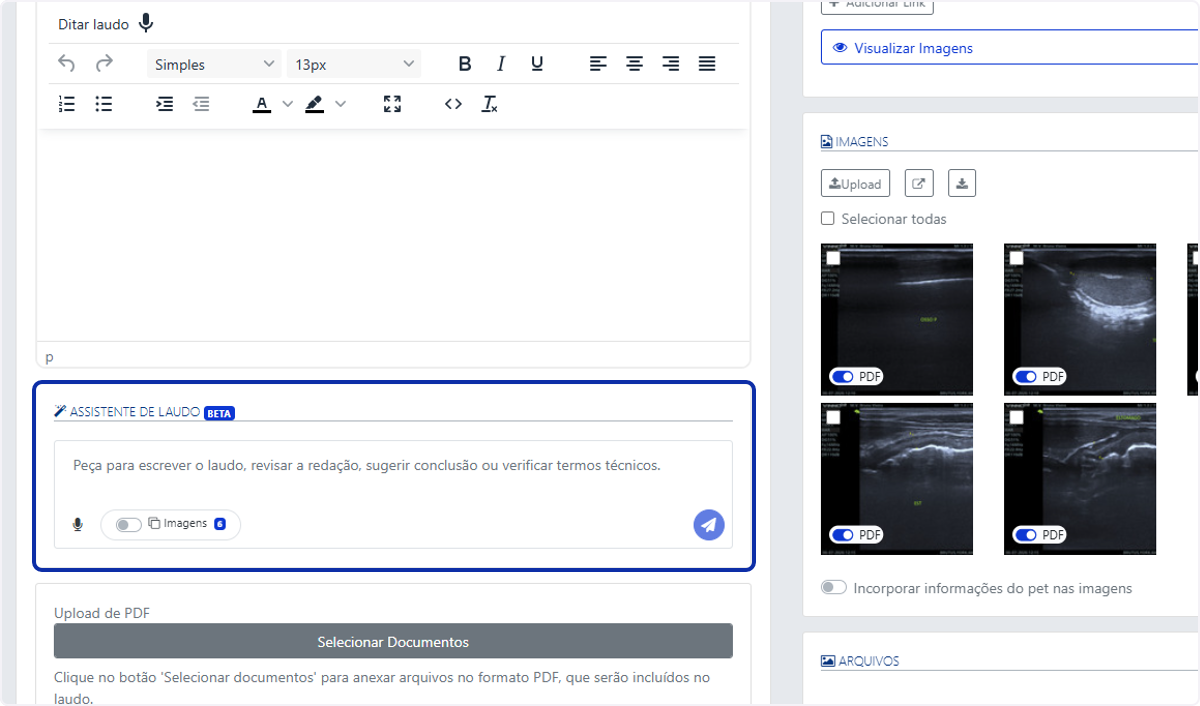Click the Selecionar Documentos button
Image resolution: width=1200 pixels, height=706 pixels.
tap(393, 641)
